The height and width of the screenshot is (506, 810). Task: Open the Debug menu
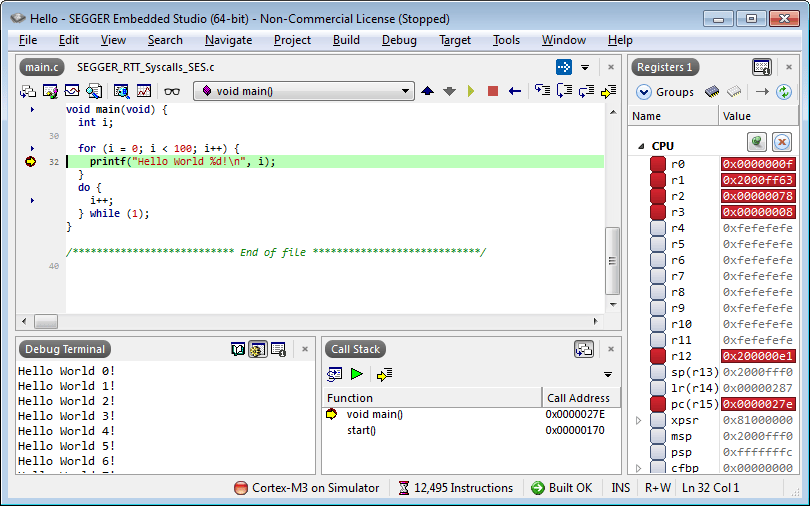click(399, 40)
